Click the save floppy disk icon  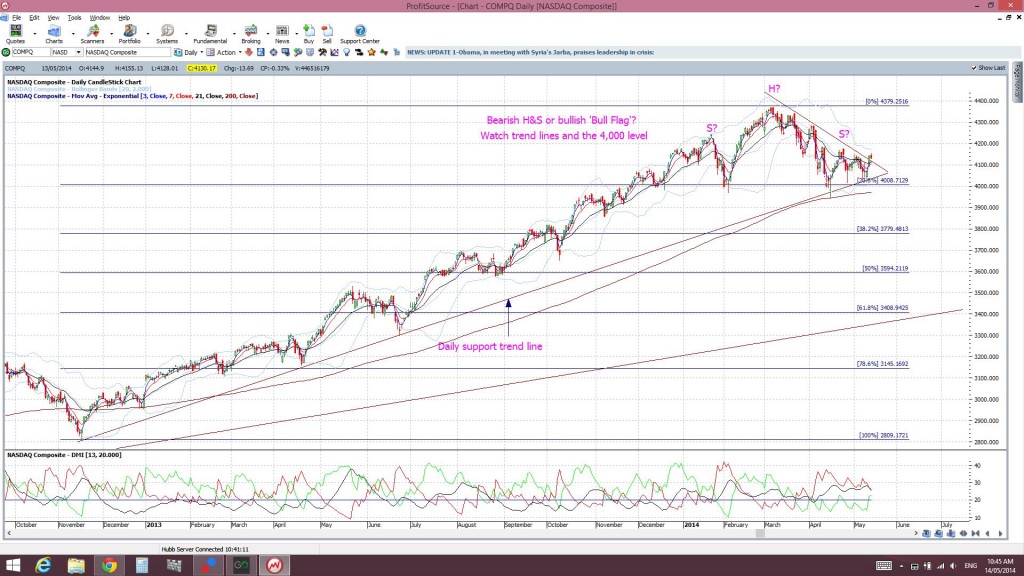click(260, 52)
